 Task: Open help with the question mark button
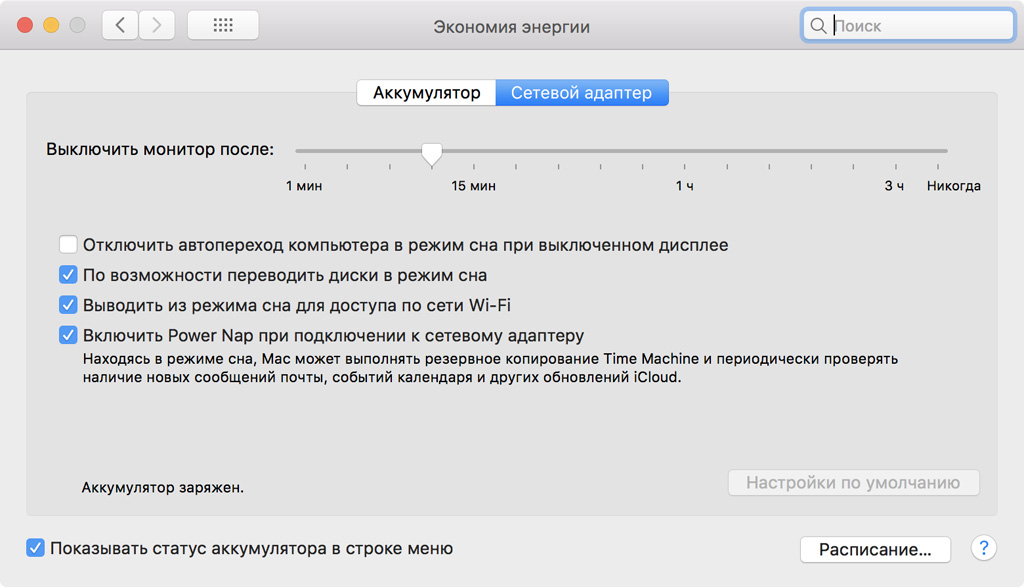point(984,548)
